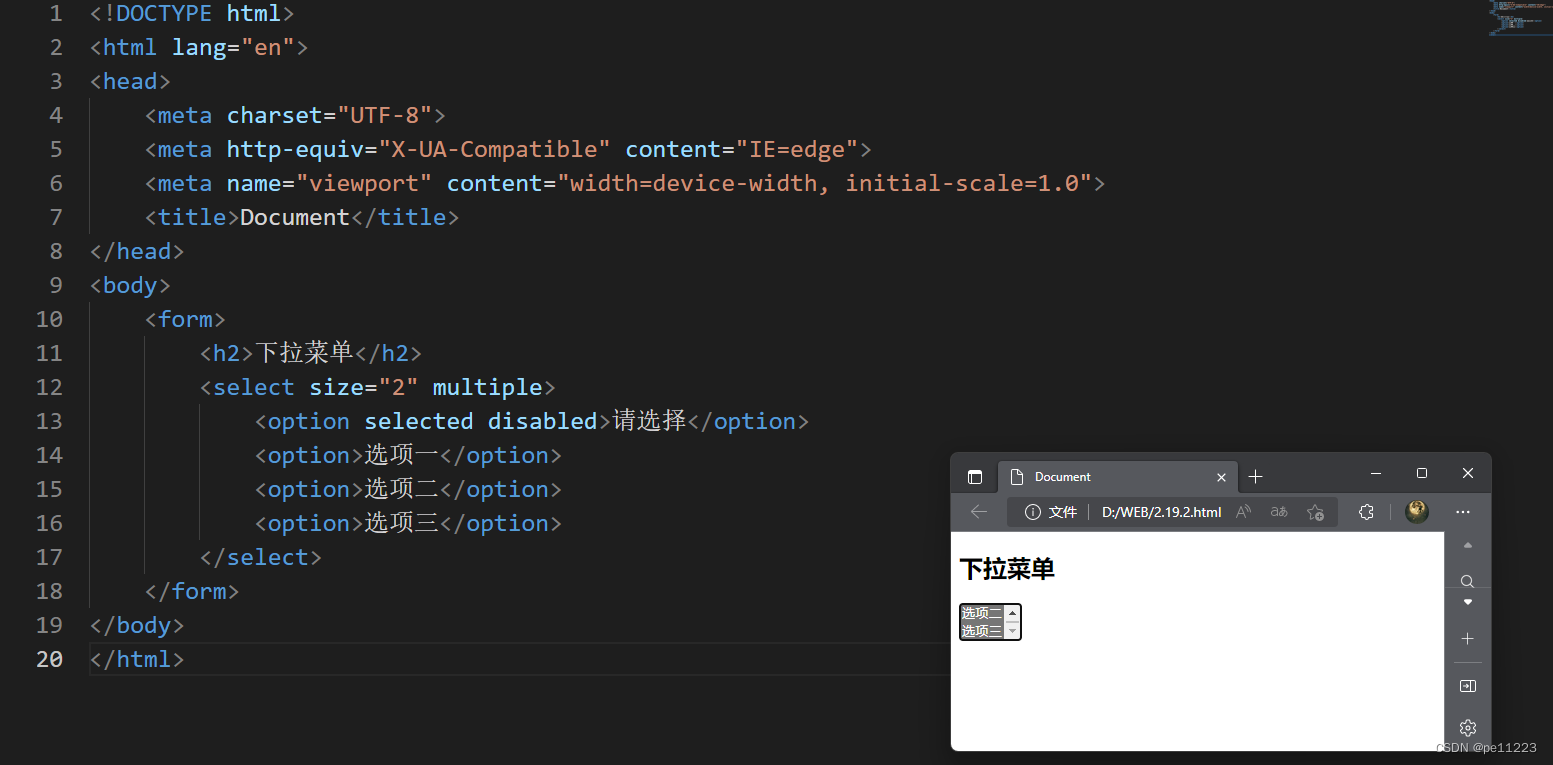Screen dimensions: 1553x765
Task: Click the name="viewport" attribute in code
Action: click(329, 184)
